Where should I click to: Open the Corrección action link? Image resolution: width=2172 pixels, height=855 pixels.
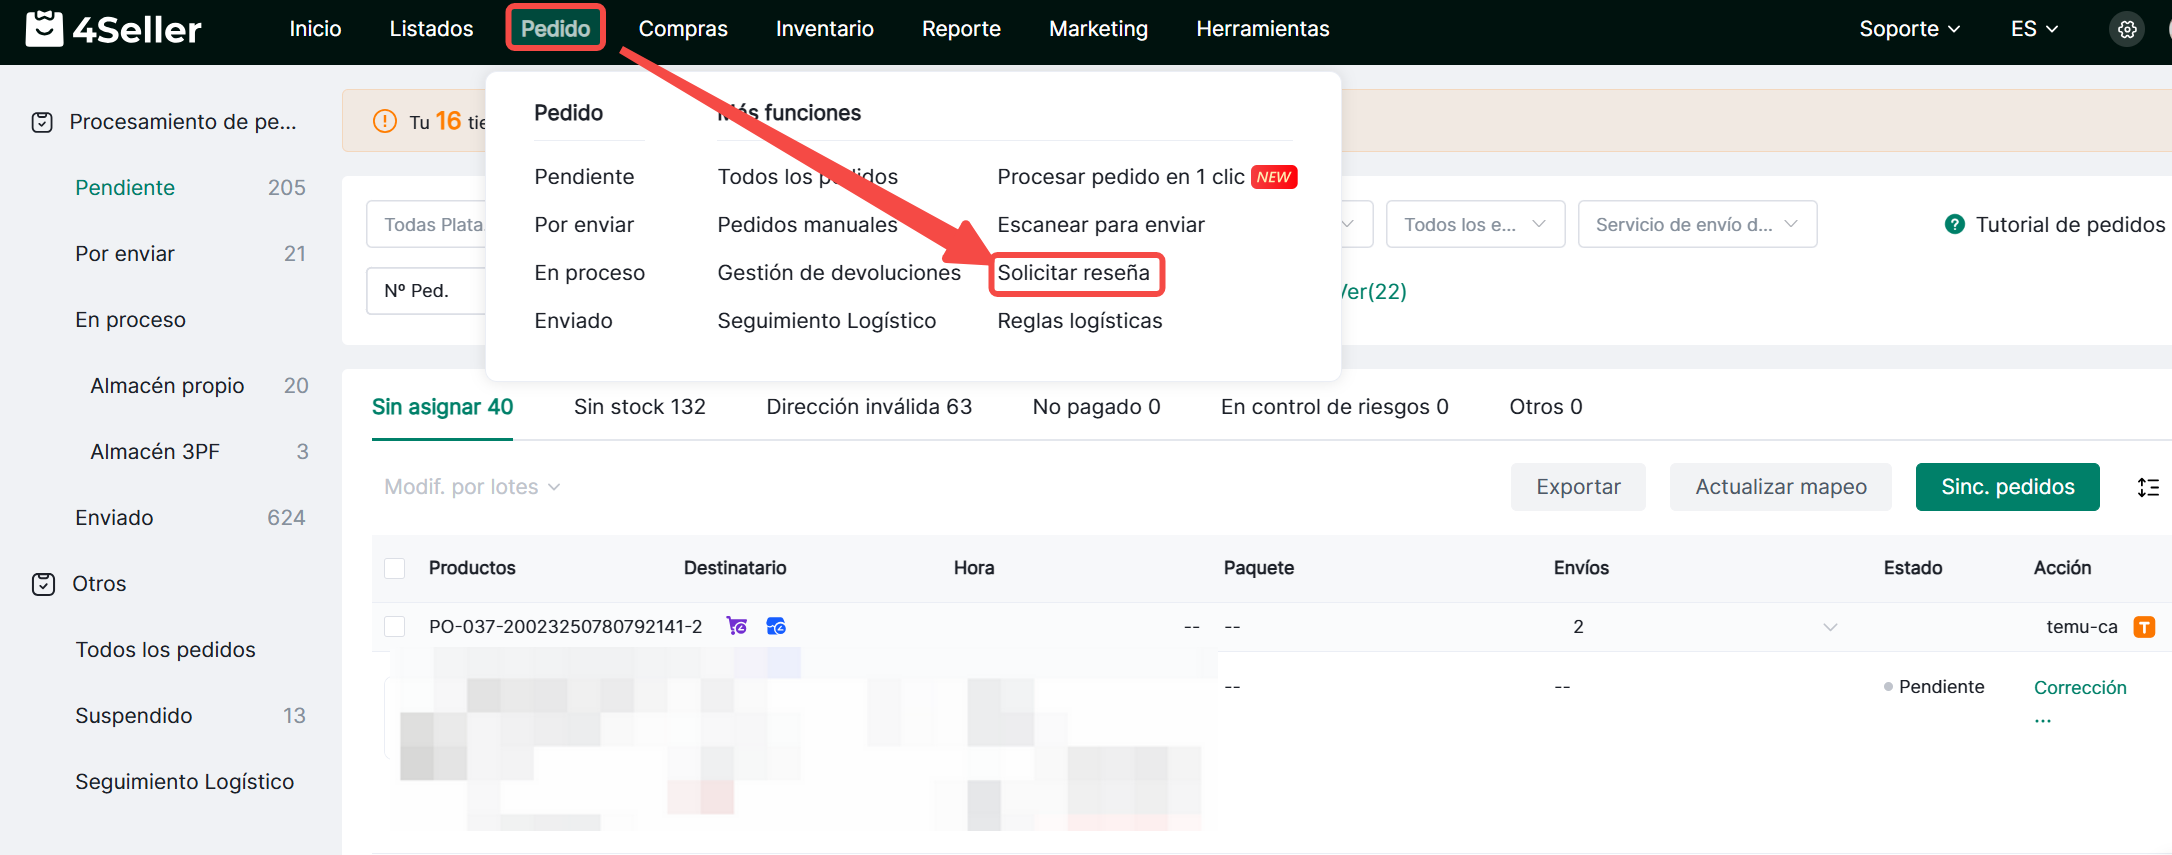click(x=2079, y=687)
